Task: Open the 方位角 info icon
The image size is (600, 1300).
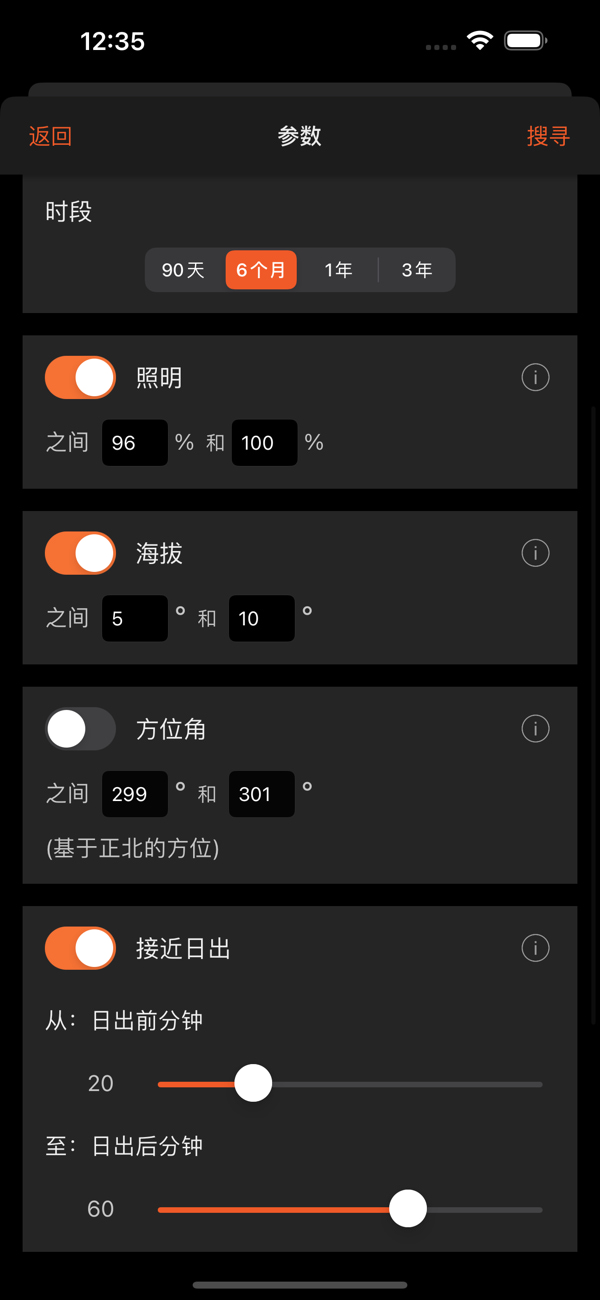Action: (535, 729)
